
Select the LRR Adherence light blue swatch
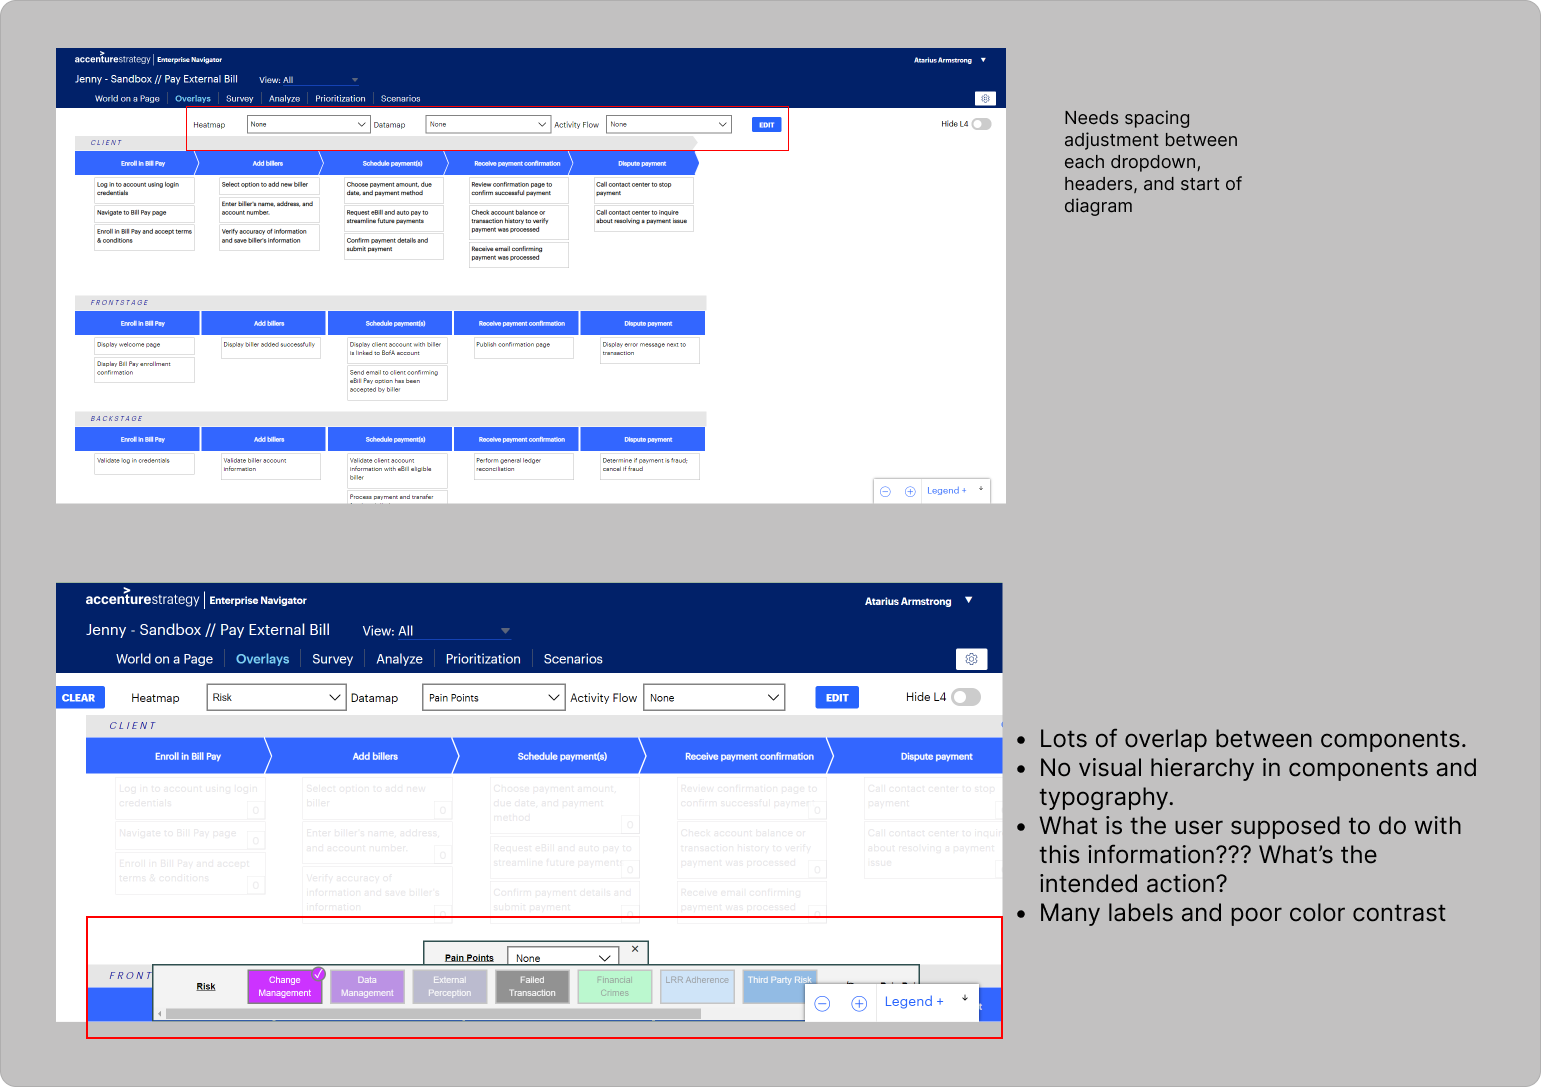pos(697,987)
